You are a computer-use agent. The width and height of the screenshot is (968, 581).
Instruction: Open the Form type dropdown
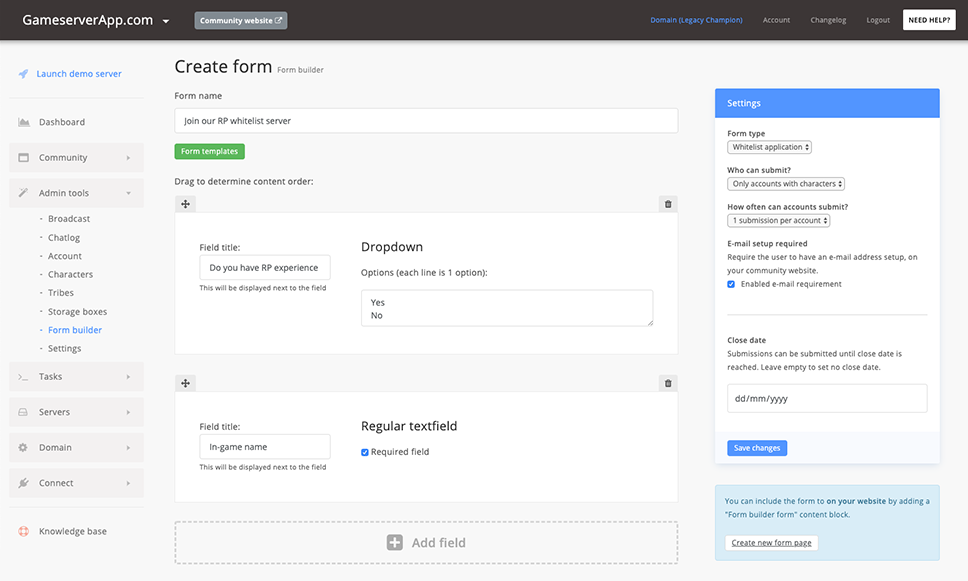pyautogui.click(x=769, y=147)
